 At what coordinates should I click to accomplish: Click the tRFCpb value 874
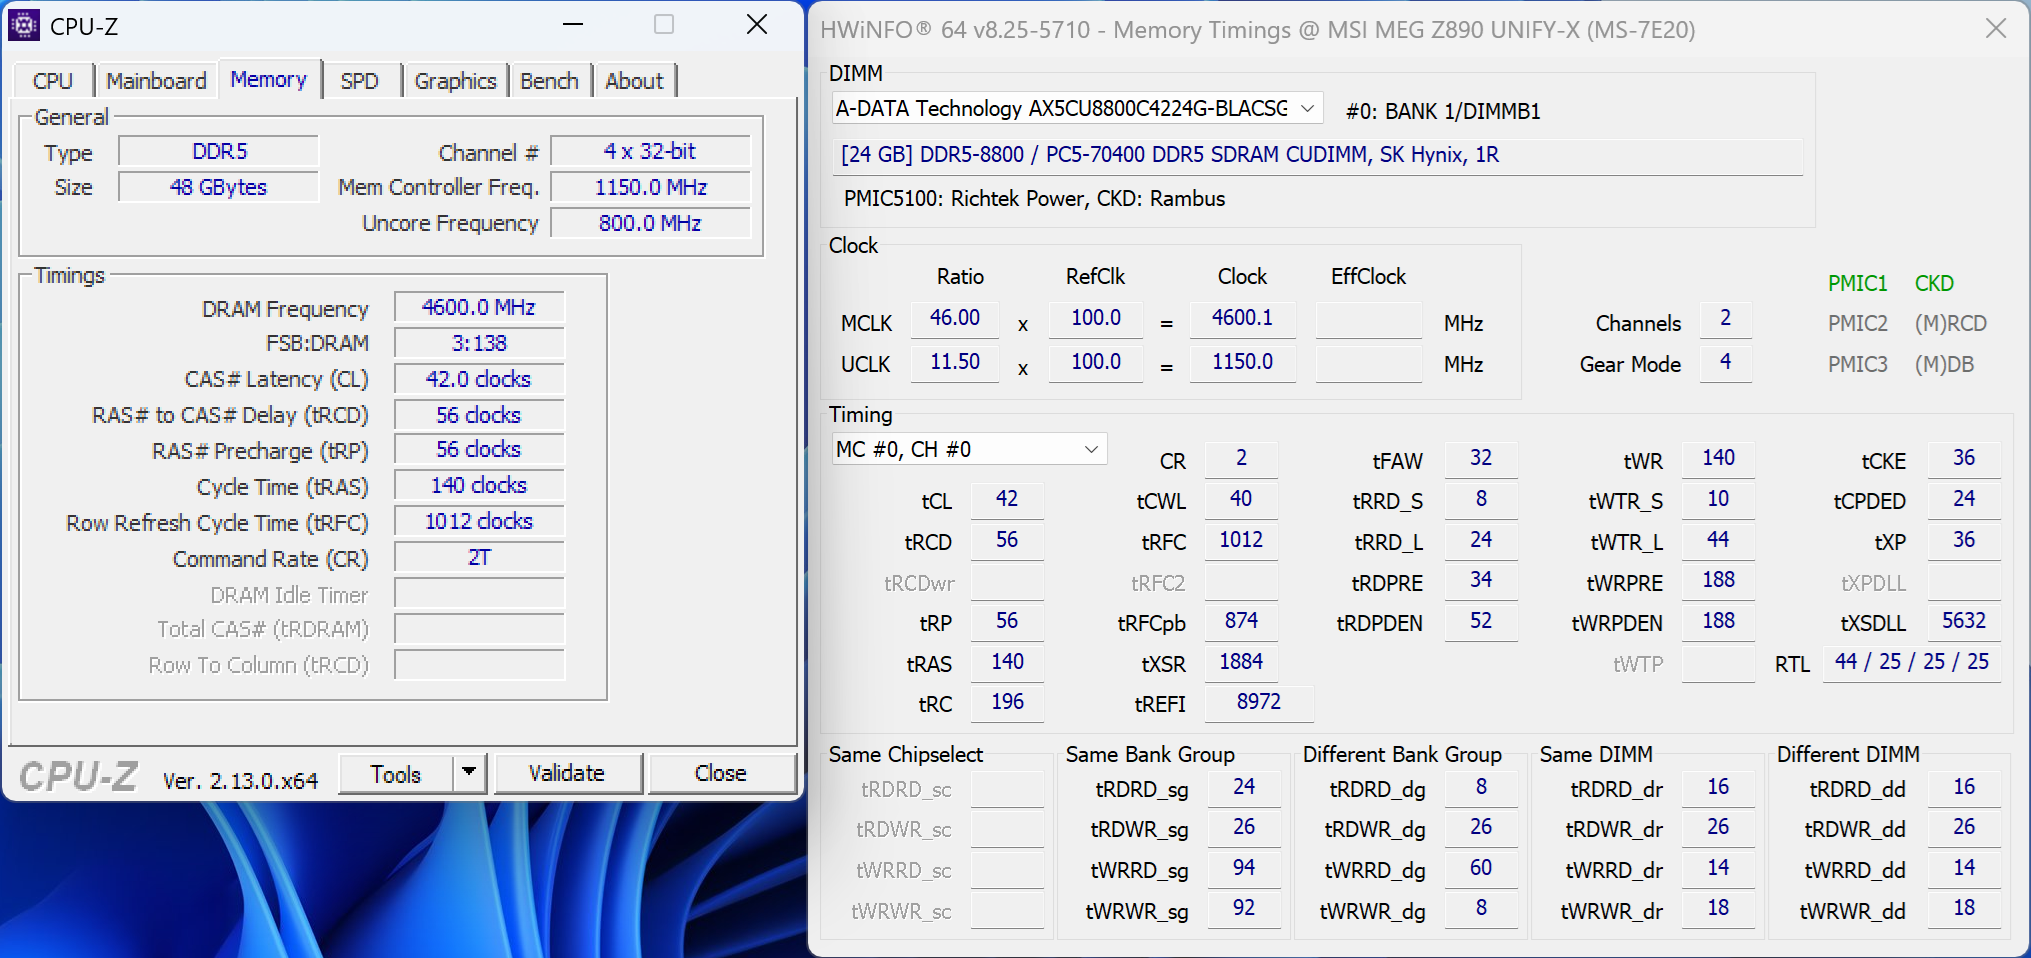pos(1241,621)
